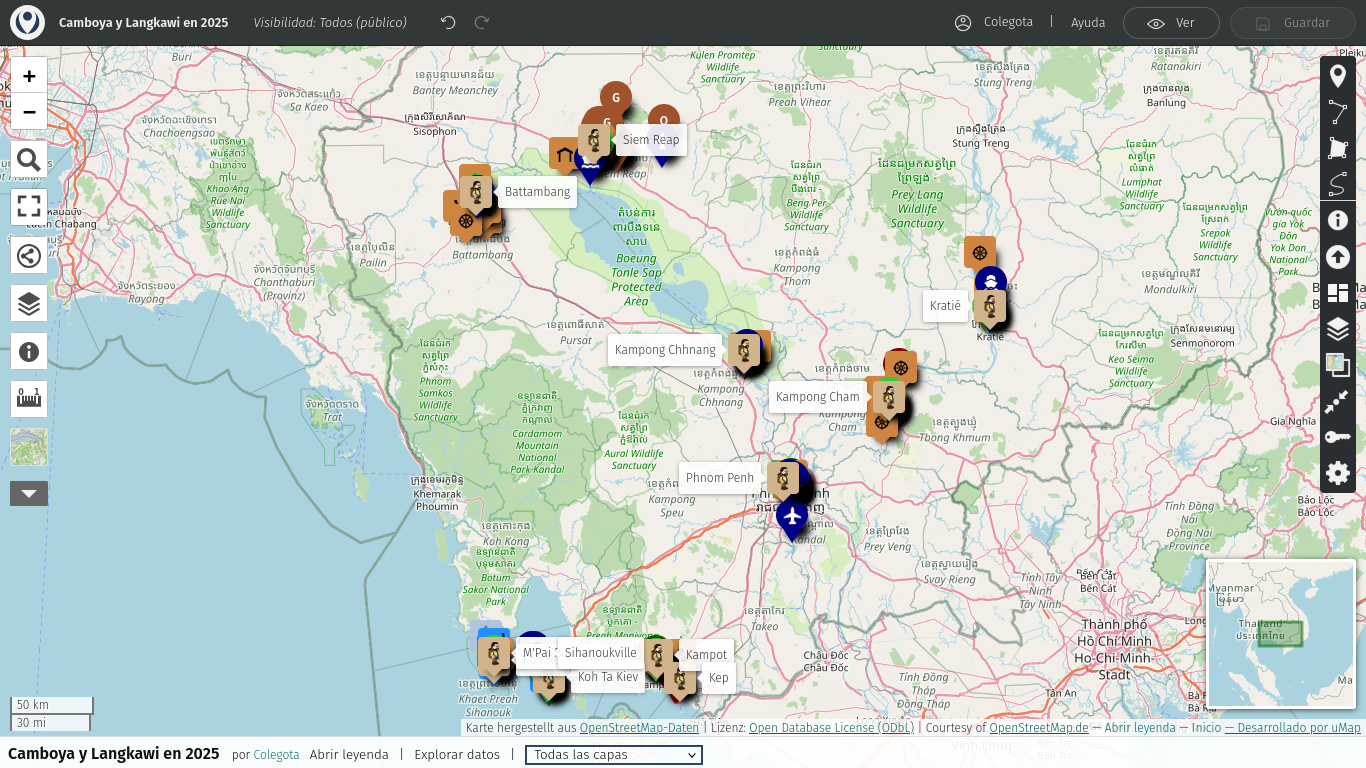Viewport: 1366px width, 768px height.
Task: Open the Colegota user menu
Action: click(995, 22)
